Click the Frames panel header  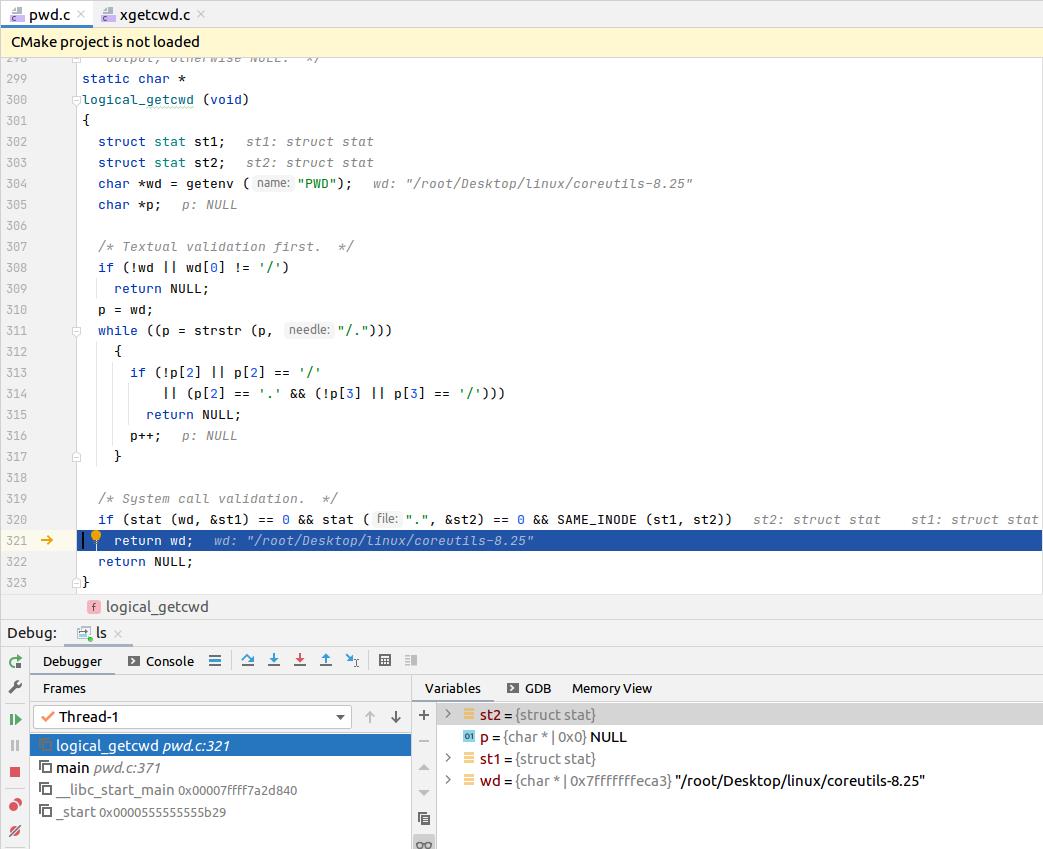click(65, 689)
